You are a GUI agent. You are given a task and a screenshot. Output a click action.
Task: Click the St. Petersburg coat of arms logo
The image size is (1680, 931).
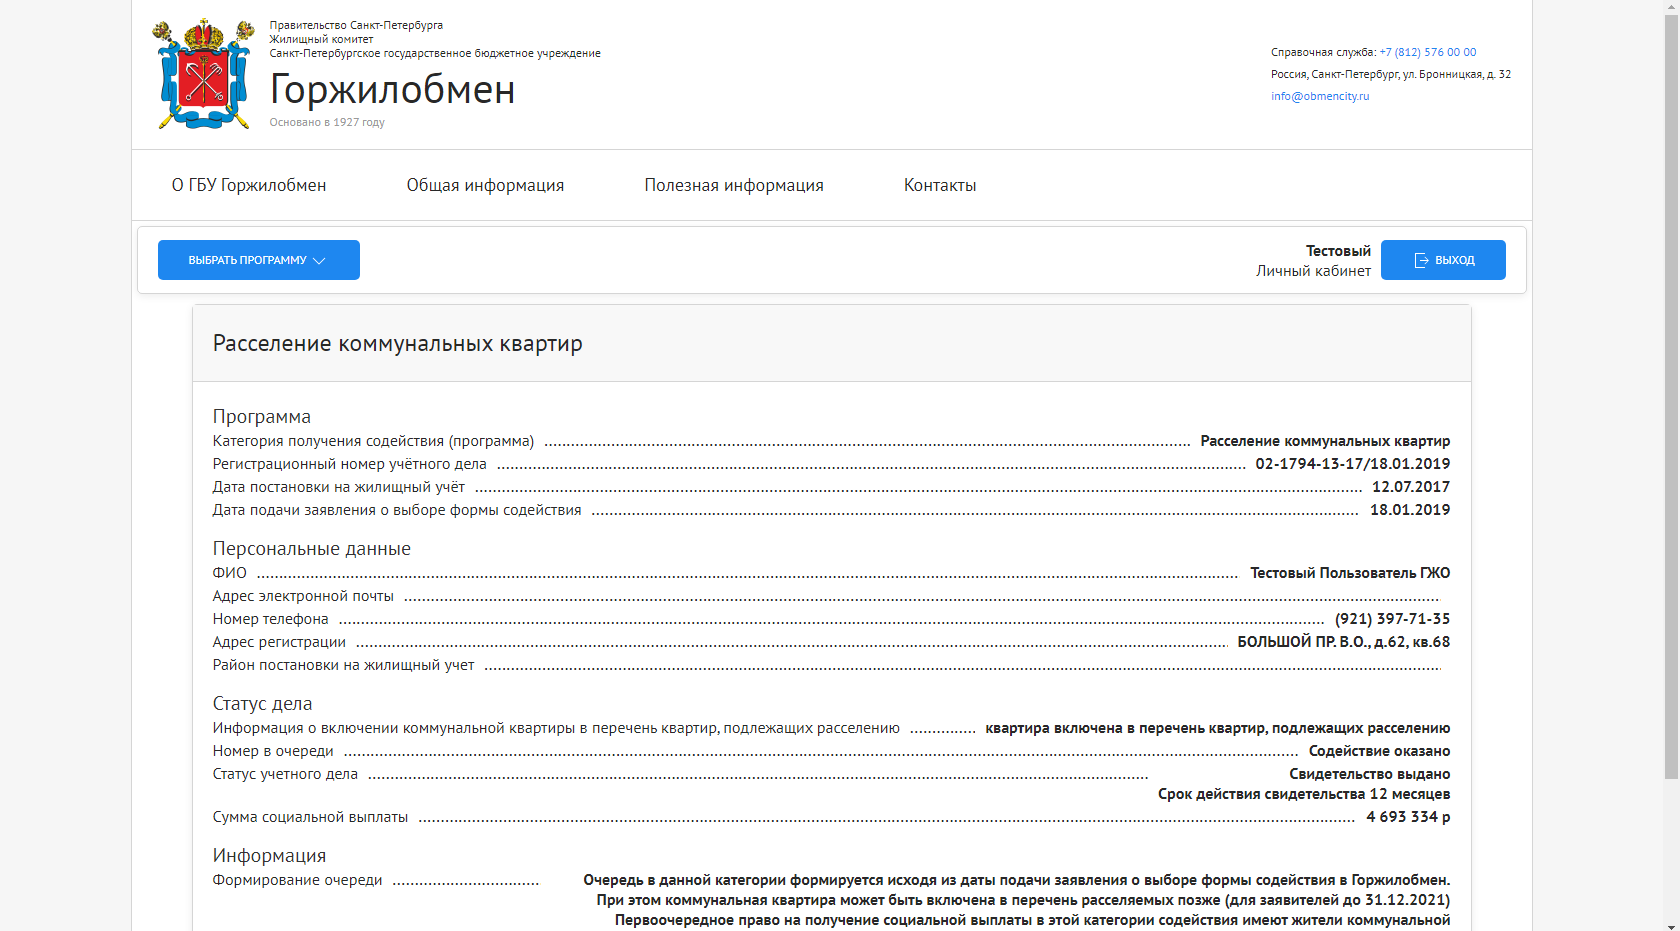point(204,75)
